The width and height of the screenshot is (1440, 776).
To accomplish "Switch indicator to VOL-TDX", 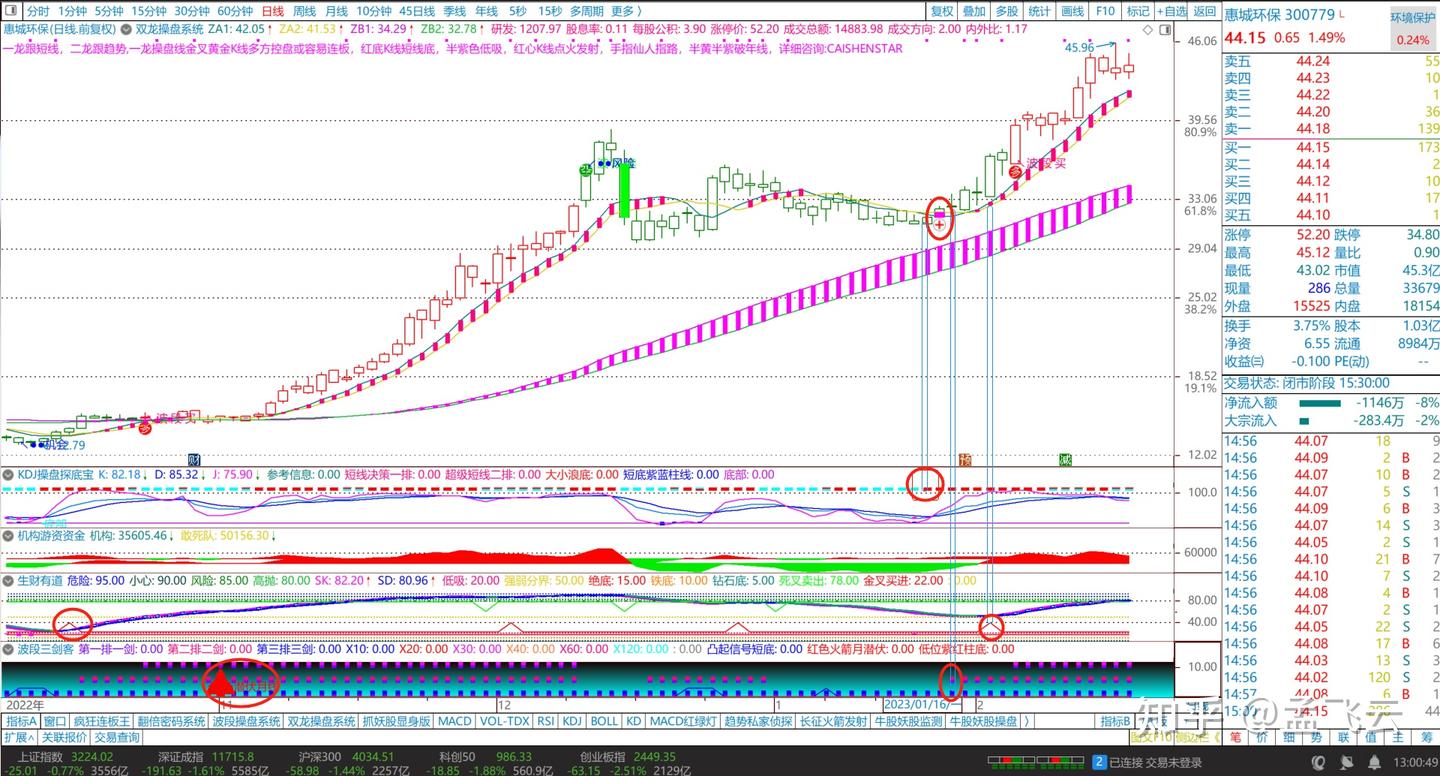I will [x=504, y=721].
